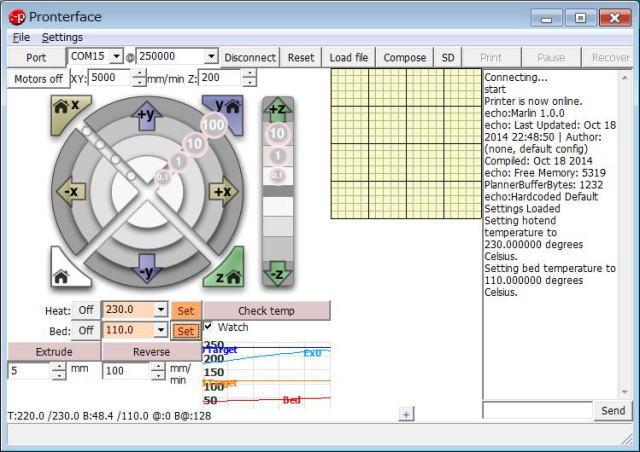The height and width of the screenshot is (452, 640).
Task: Click the yellow print bed grid preview
Action: (406, 144)
